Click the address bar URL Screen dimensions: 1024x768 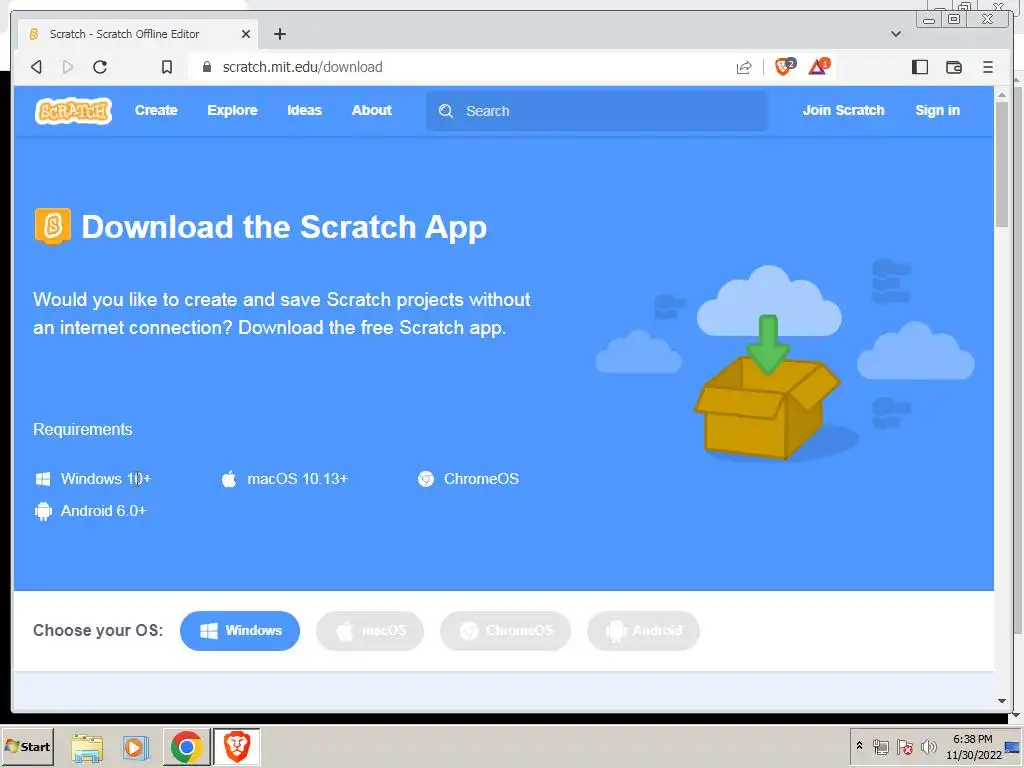coord(302,67)
